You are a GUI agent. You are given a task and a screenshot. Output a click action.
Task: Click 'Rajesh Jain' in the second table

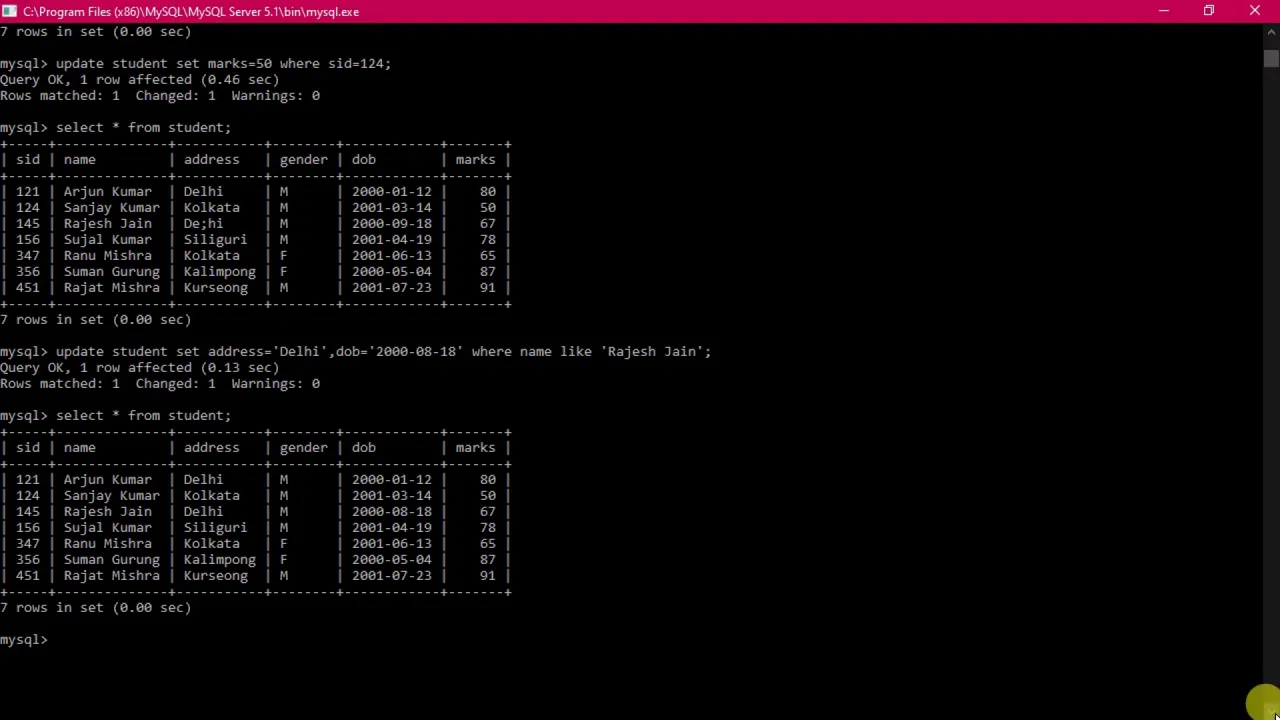point(107,512)
